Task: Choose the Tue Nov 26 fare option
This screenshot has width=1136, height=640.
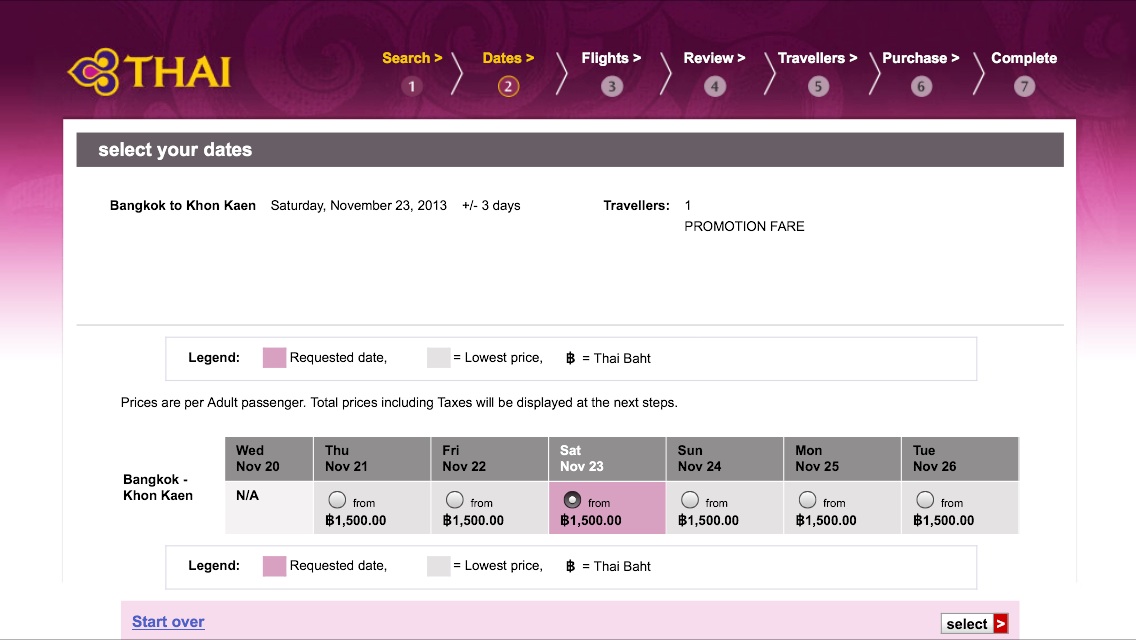Action: (x=925, y=500)
